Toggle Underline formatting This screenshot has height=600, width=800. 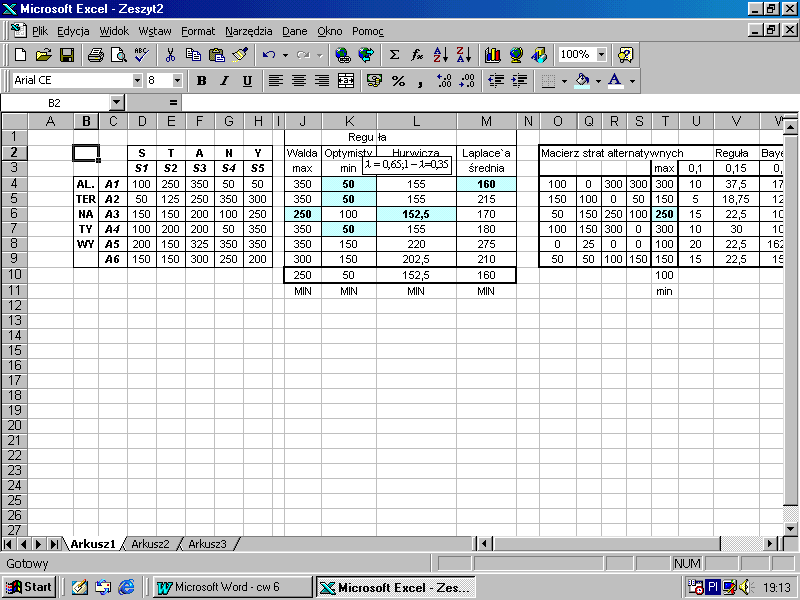pyautogui.click(x=245, y=80)
